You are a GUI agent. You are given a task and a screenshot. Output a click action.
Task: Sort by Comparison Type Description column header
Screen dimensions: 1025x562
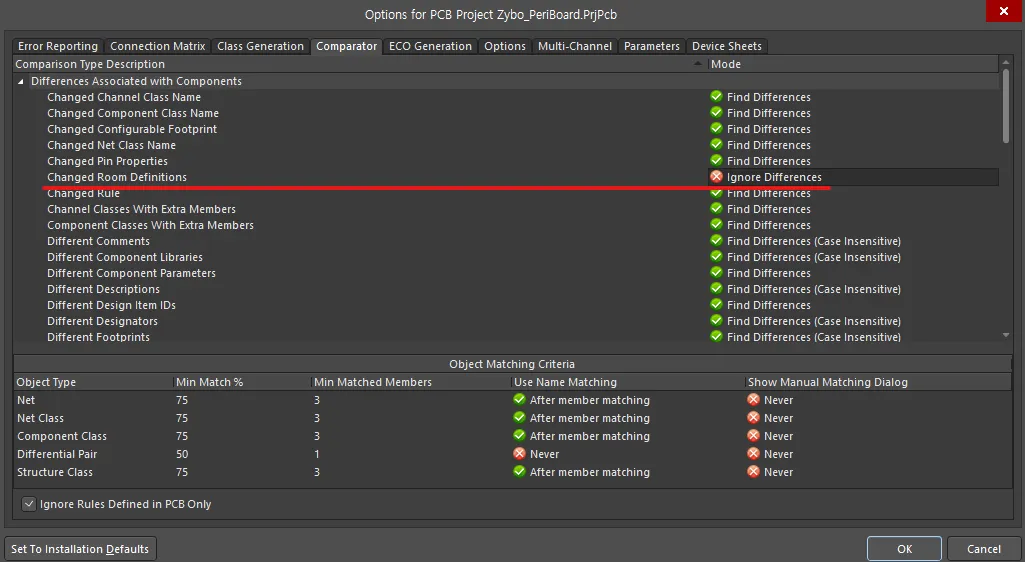tap(360, 64)
